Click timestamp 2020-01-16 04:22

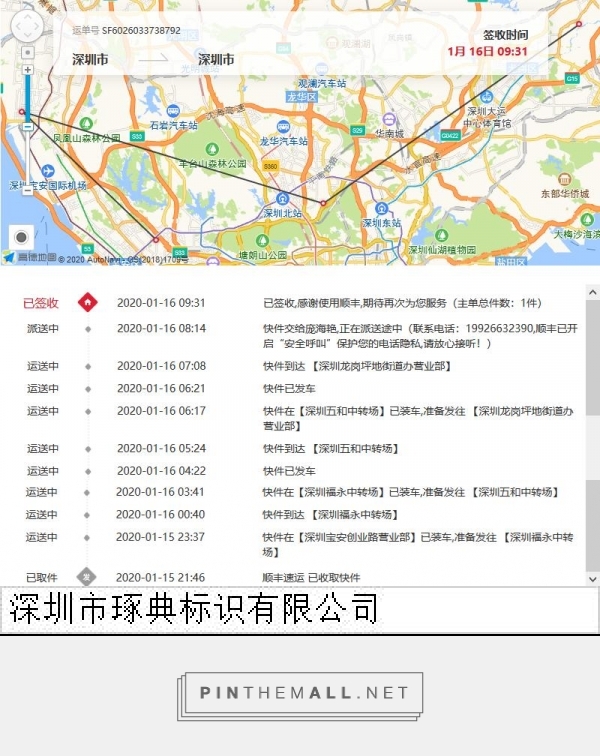(x=161, y=471)
